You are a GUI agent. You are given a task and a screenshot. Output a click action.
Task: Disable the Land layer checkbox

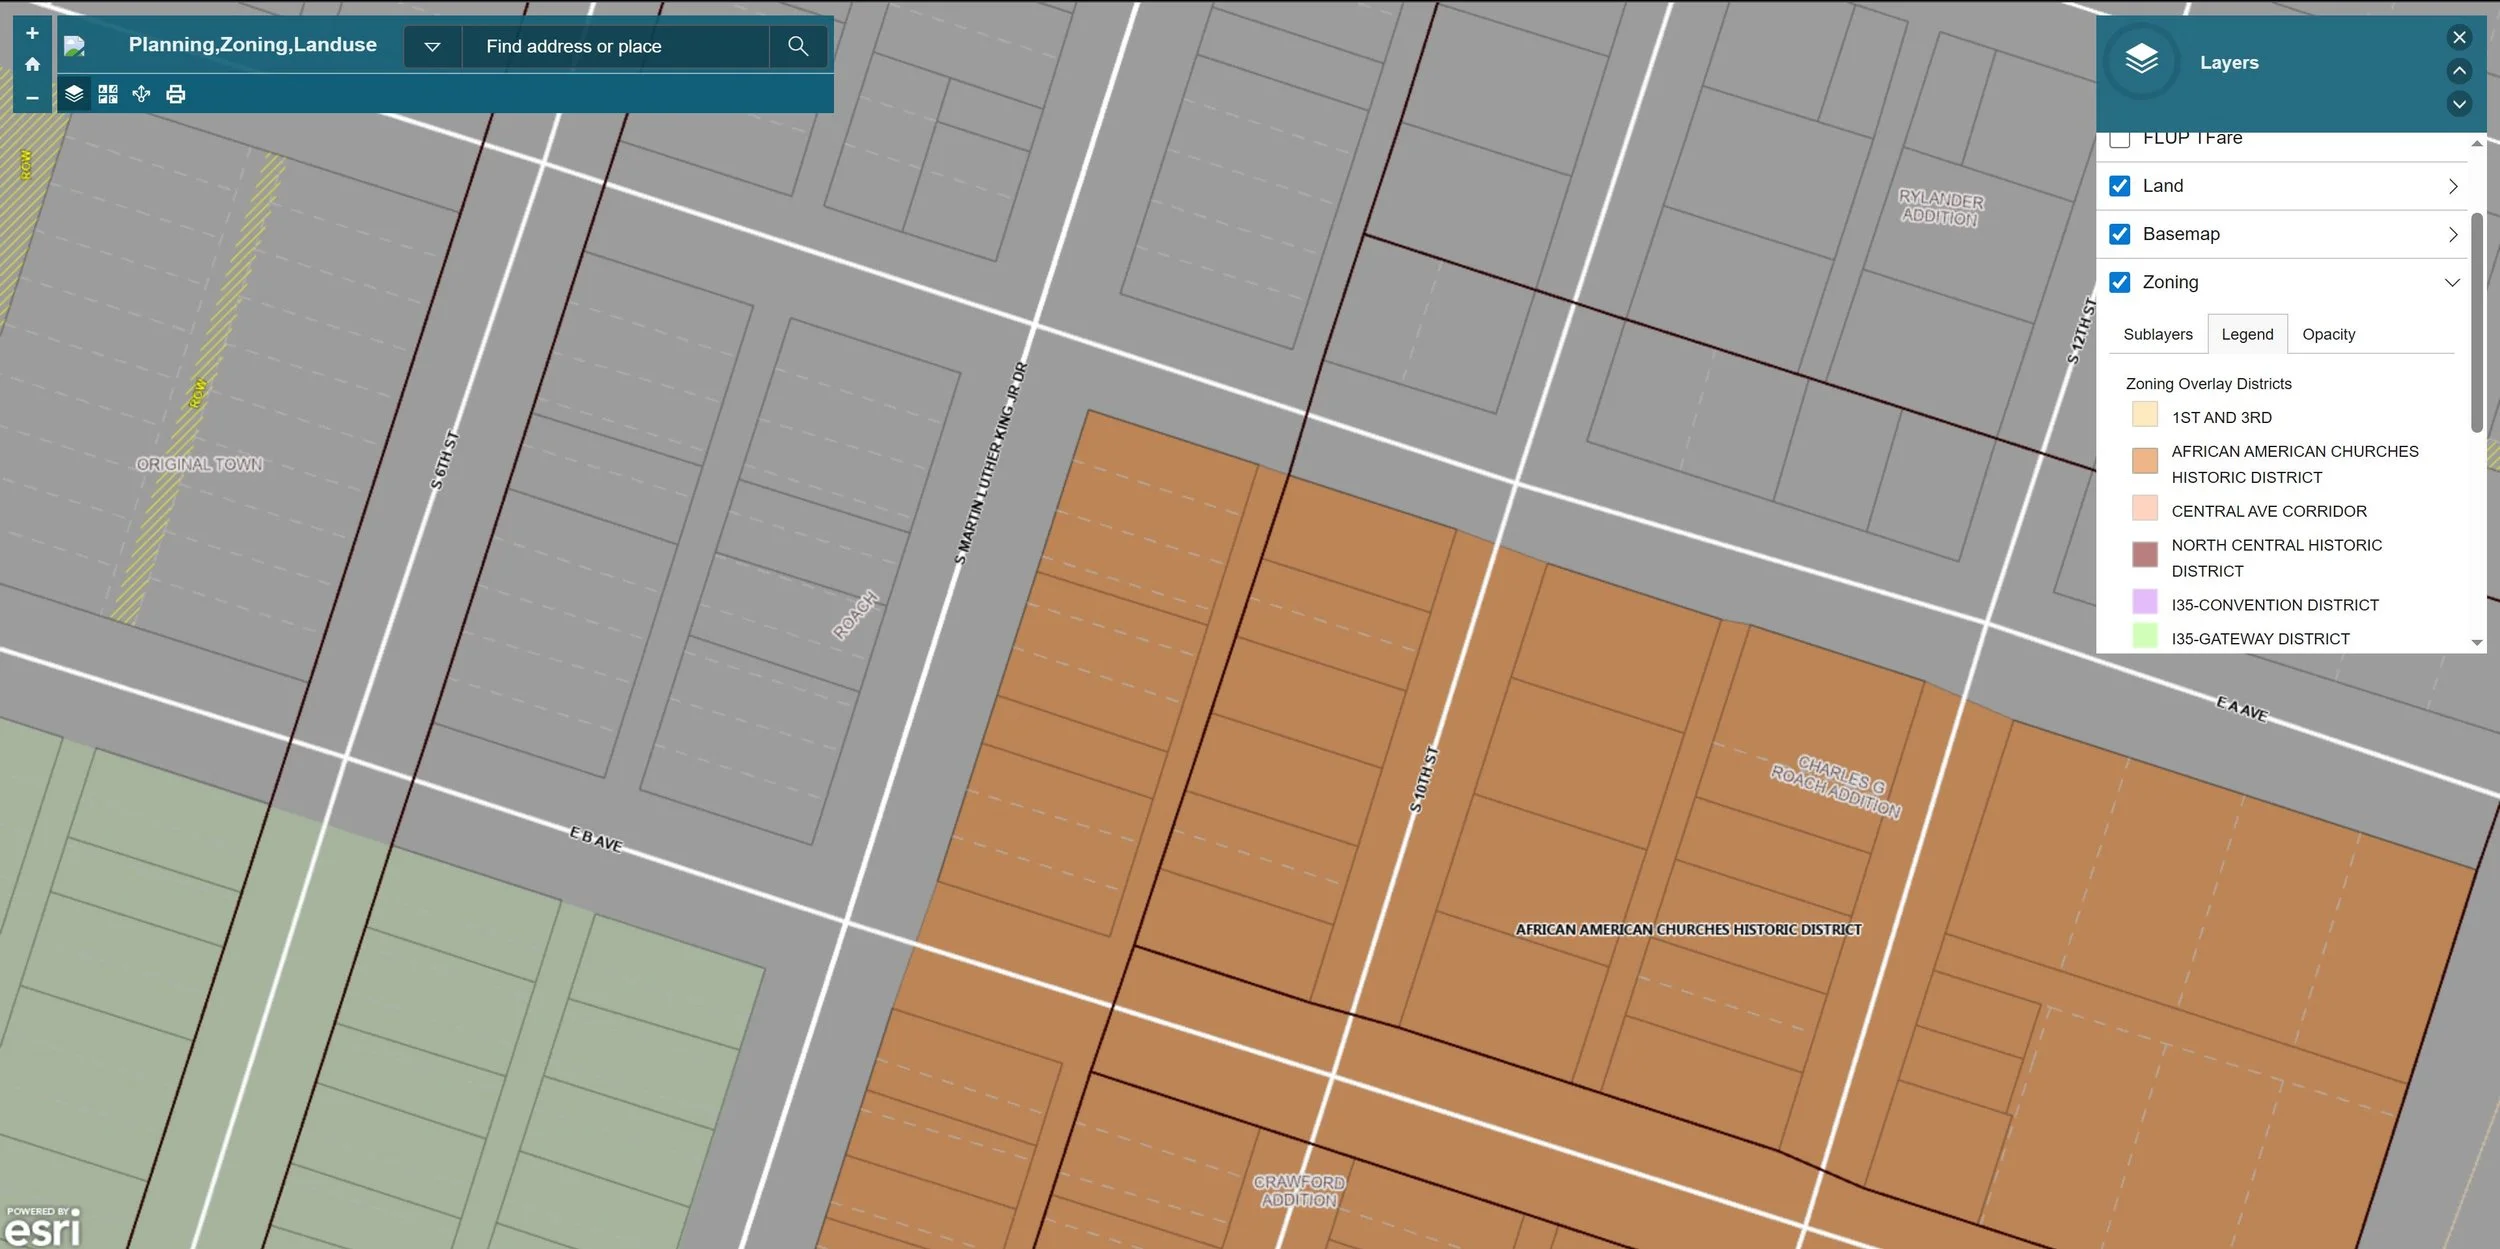[2122, 185]
